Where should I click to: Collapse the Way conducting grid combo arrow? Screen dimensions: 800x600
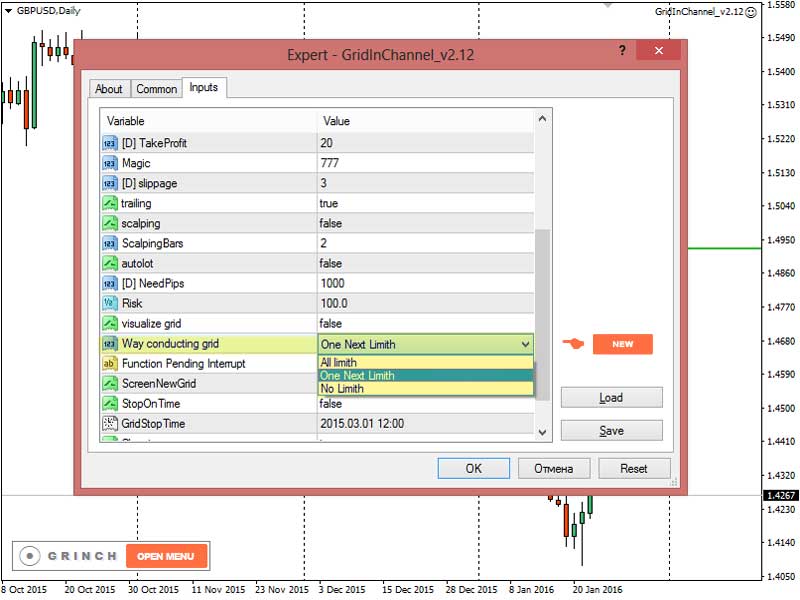coord(526,344)
